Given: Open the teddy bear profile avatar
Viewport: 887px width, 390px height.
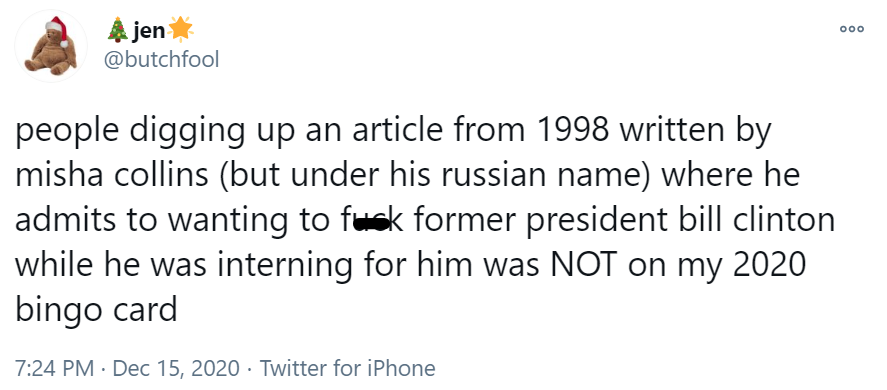Looking at the screenshot, I should coord(51,46).
